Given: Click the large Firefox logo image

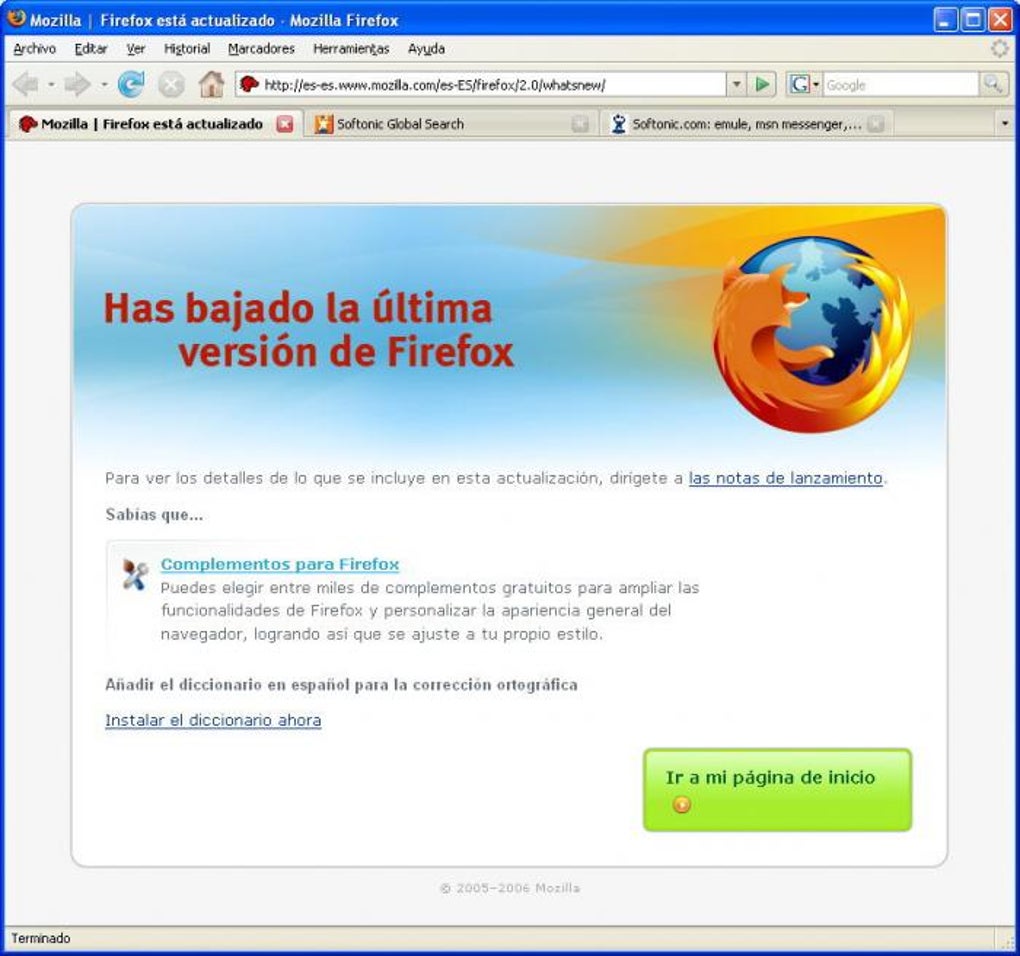Looking at the screenshot, I should tap(812, 334).
